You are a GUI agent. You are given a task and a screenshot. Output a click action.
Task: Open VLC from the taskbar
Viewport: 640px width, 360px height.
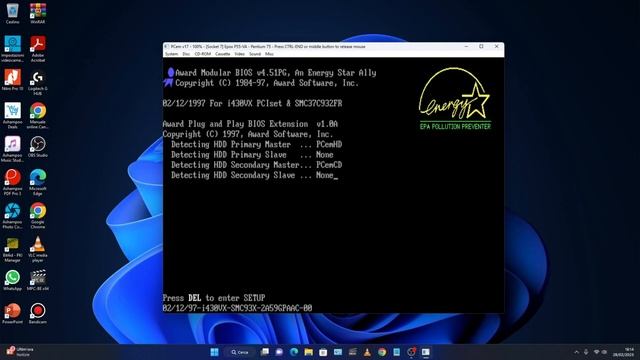point(367,352)
